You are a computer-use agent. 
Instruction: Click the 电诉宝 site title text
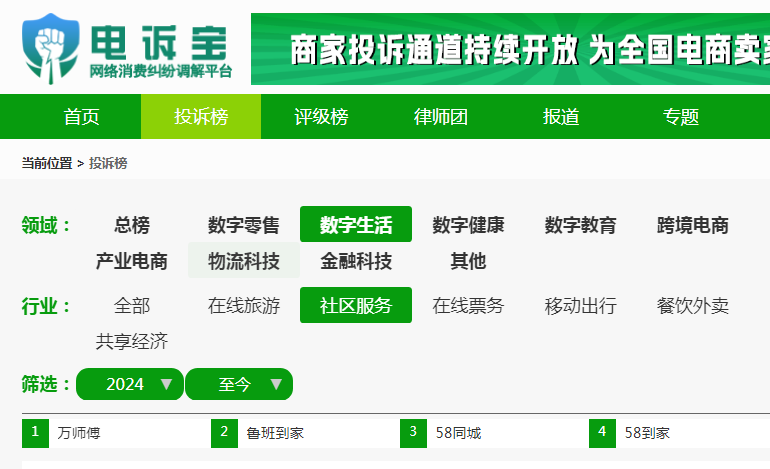click(160, 43)
